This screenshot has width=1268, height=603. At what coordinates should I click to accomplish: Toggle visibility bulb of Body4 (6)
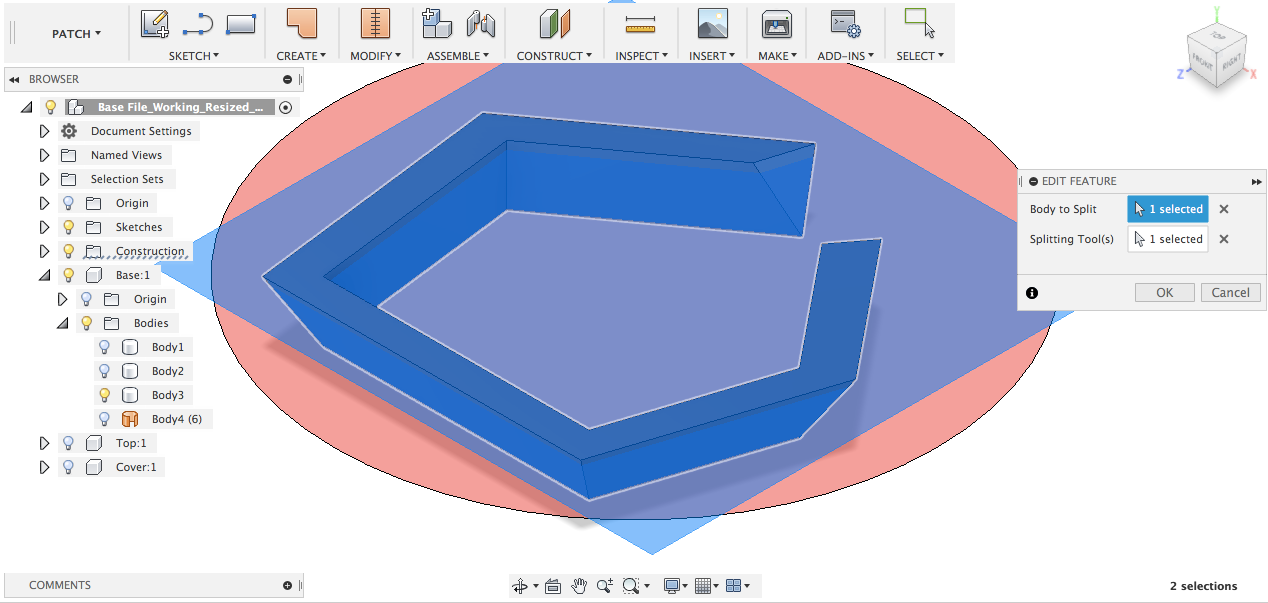point(104,419)
